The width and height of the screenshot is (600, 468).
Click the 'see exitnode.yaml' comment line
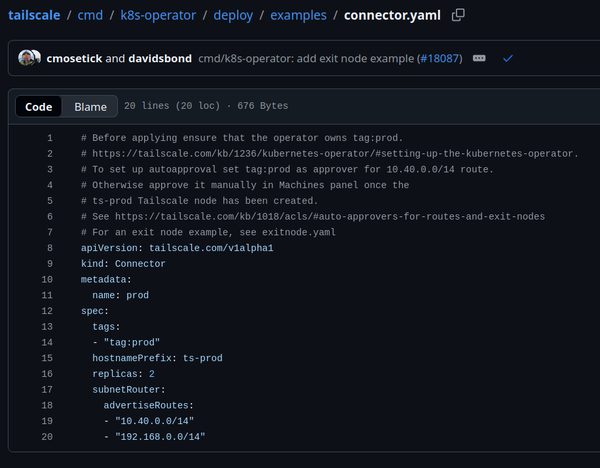[x=208, y=232]
